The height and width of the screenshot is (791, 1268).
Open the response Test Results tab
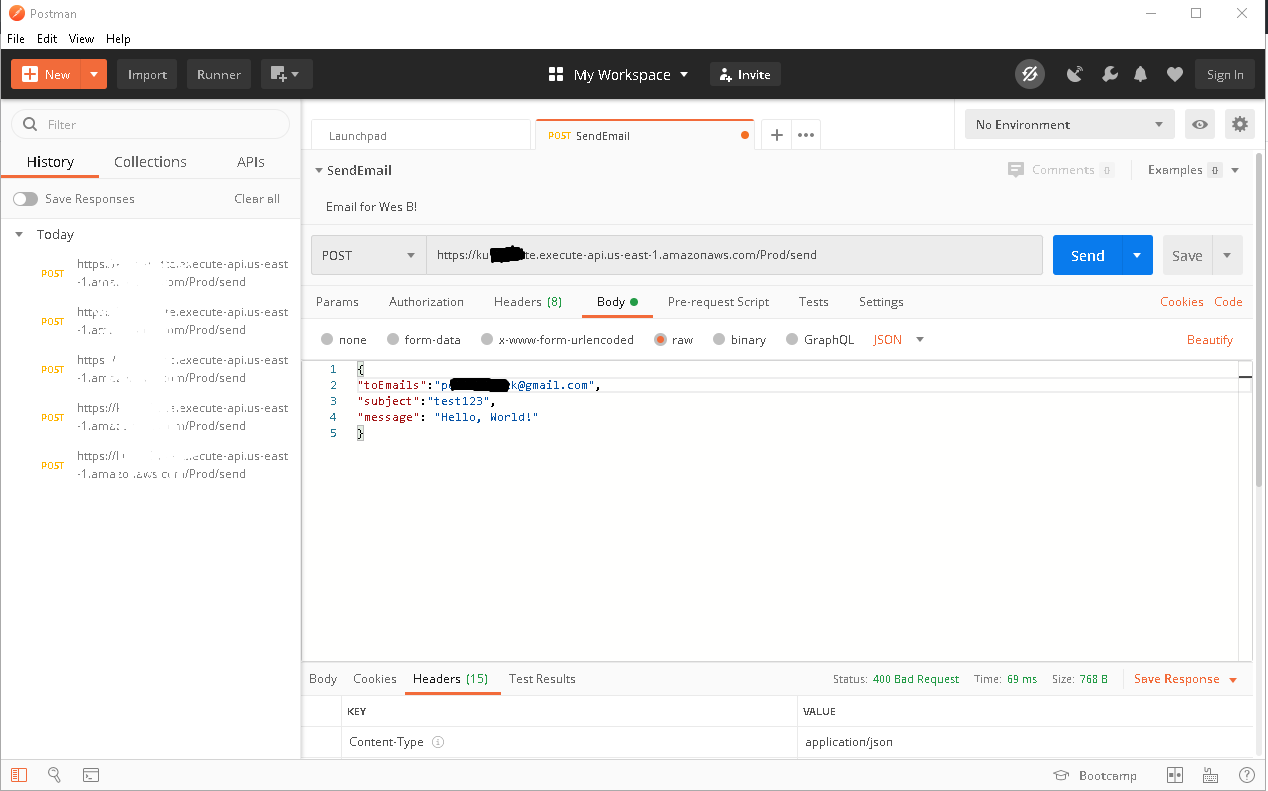click(542, 679)
